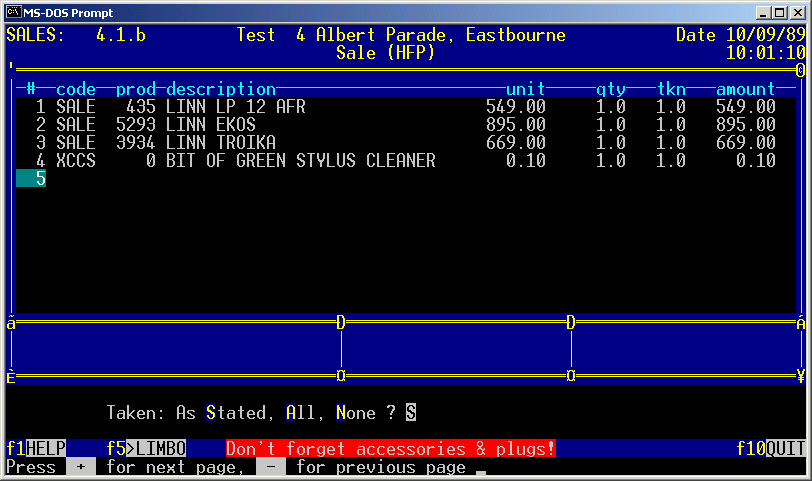Select row 1 LINN LP 12 AFR
The width and height of the screenshot is (812, 481).
(x=235, y=106)
